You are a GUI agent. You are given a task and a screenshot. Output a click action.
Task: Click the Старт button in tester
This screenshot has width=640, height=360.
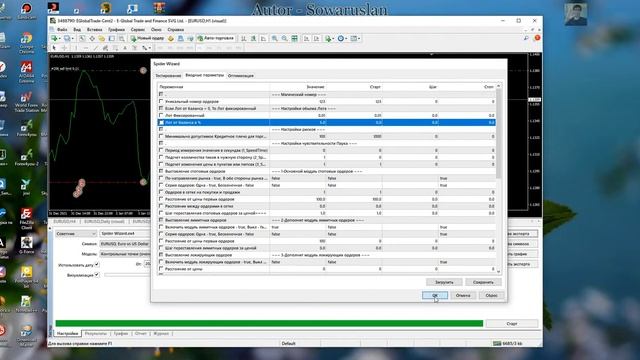click(512, 323)
